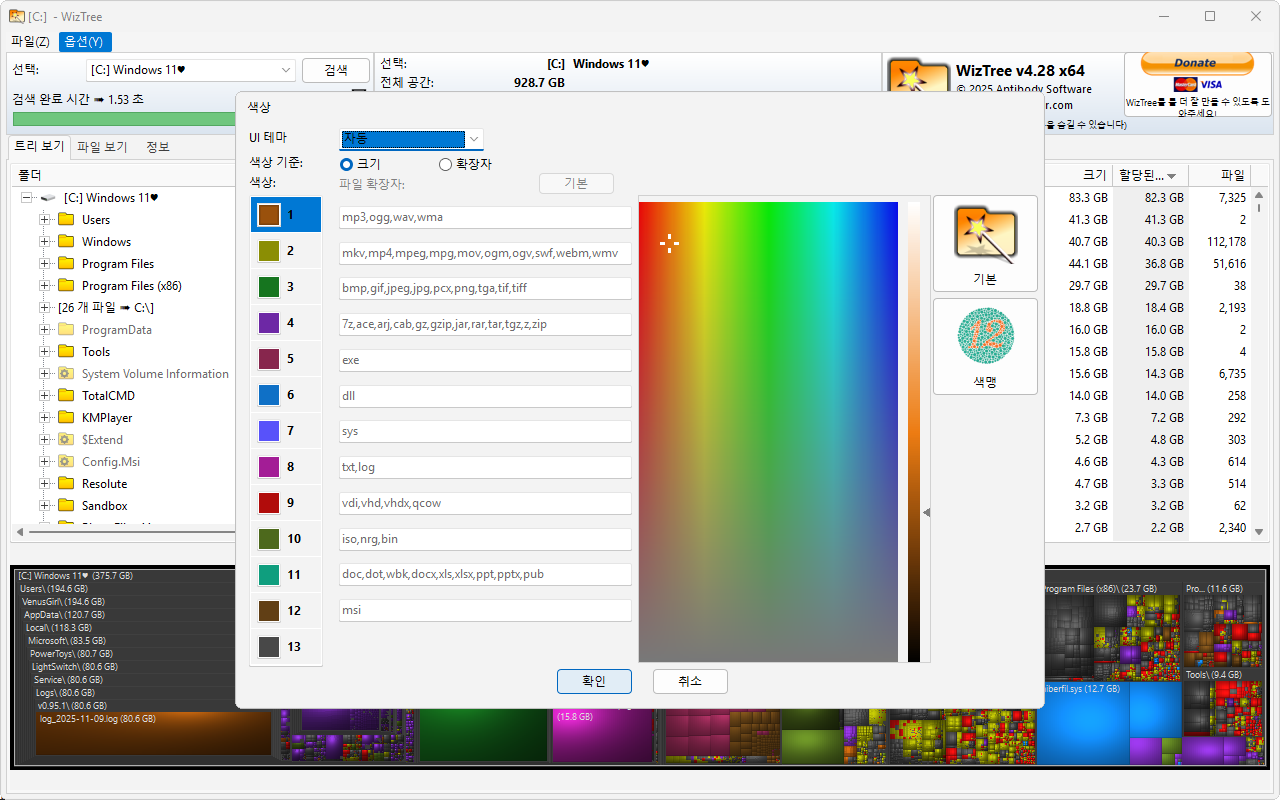This screenshot has width=1280, height=800.
Task: Sort by the 할당된 column header
Action: click(1148, 175)
